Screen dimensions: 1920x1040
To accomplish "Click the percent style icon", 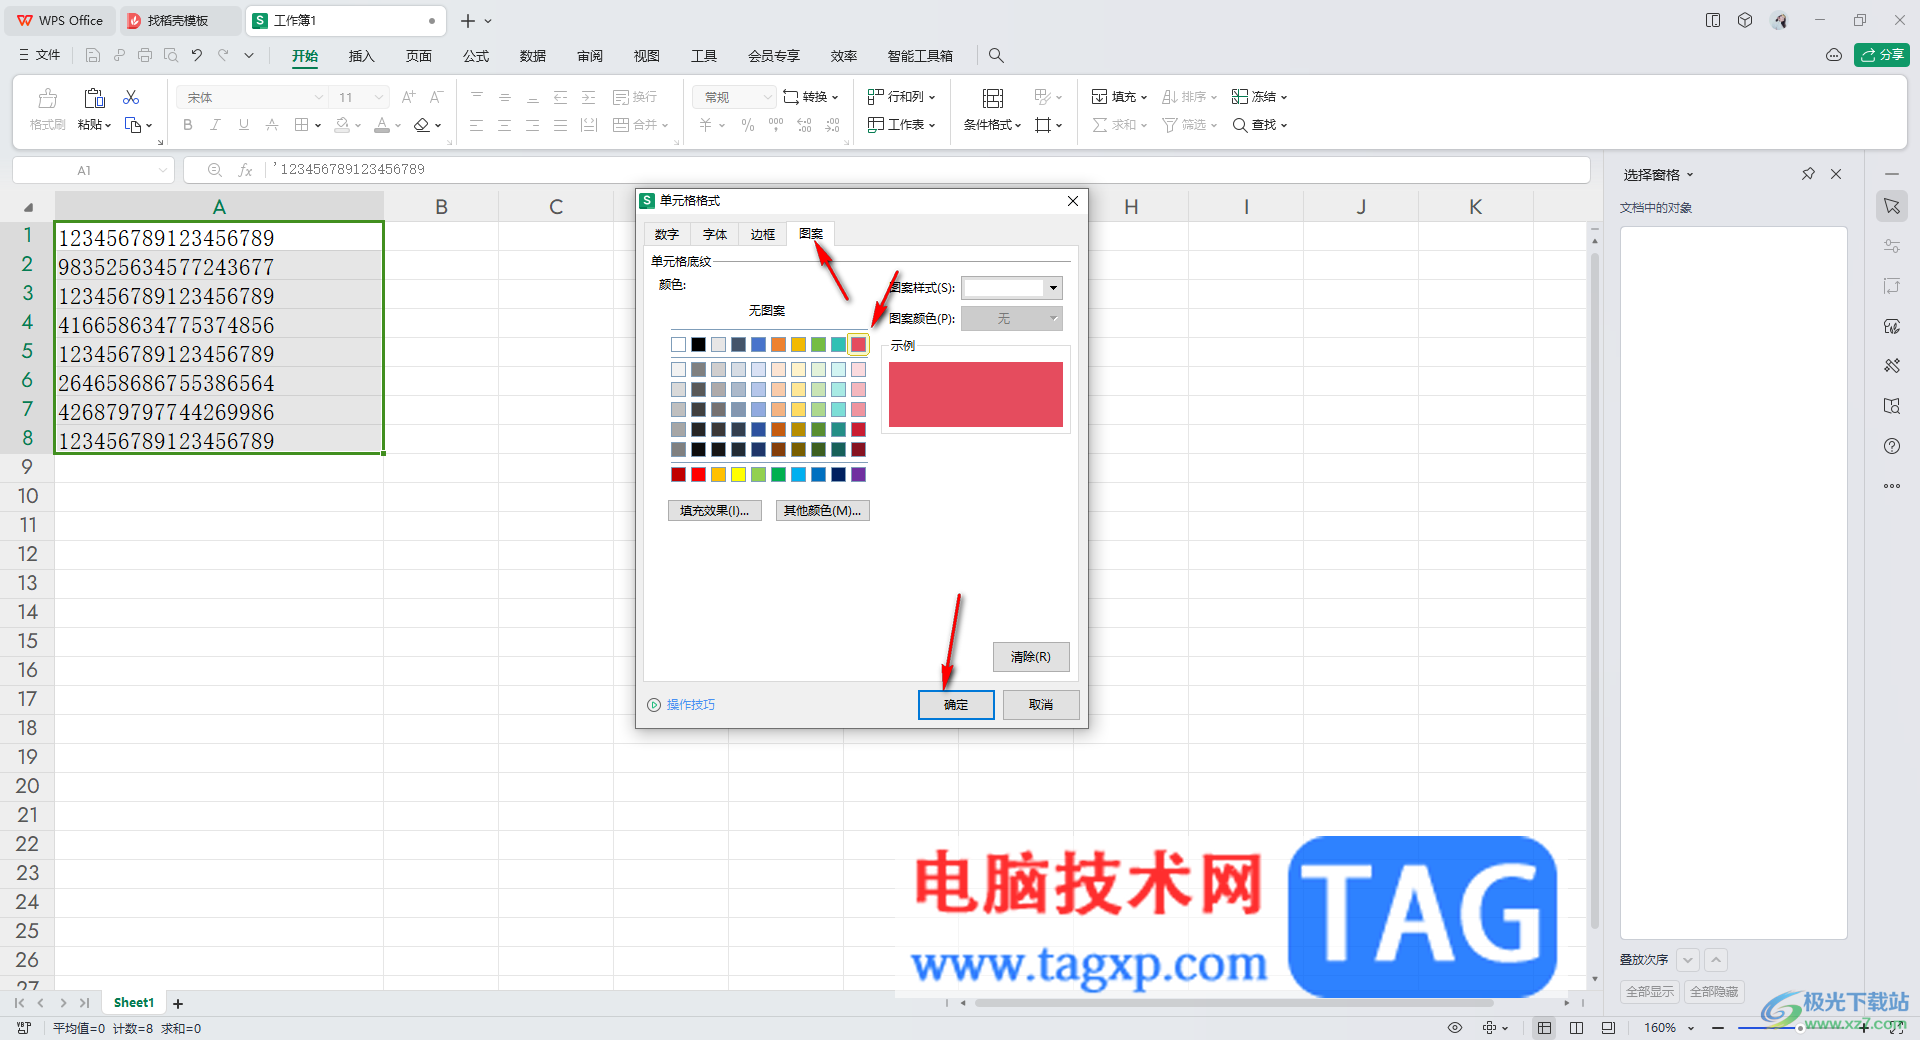I will (x=747, y=125).
